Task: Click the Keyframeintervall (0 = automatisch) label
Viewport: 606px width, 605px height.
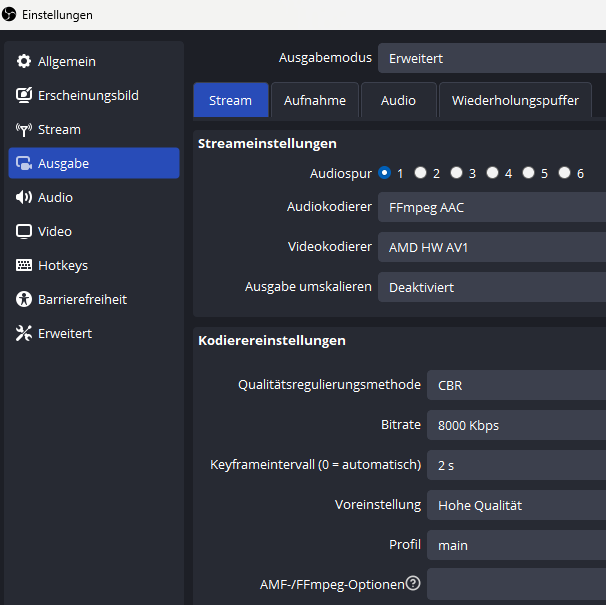Action: (x=315, y=464)
